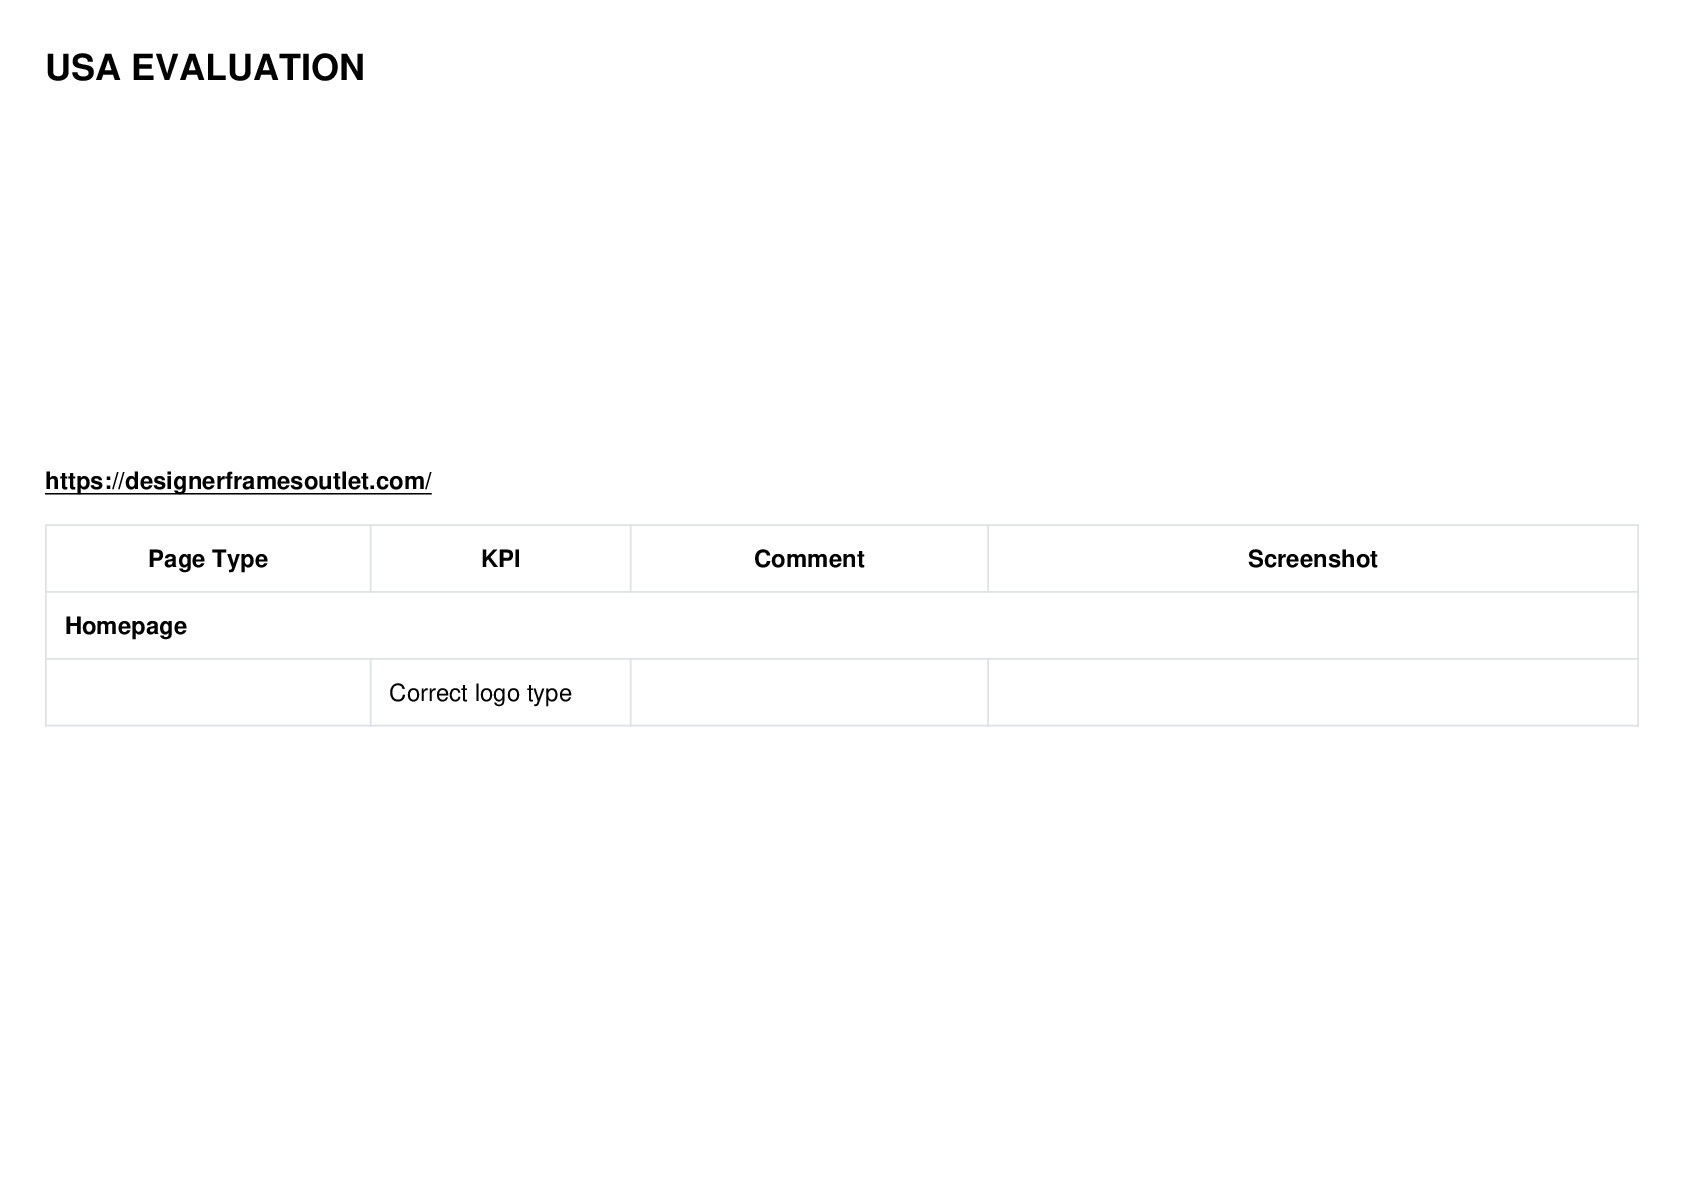Select the Page Type header cell
The height and width of the screenshot is (1191, 1684).
point(208,559)
